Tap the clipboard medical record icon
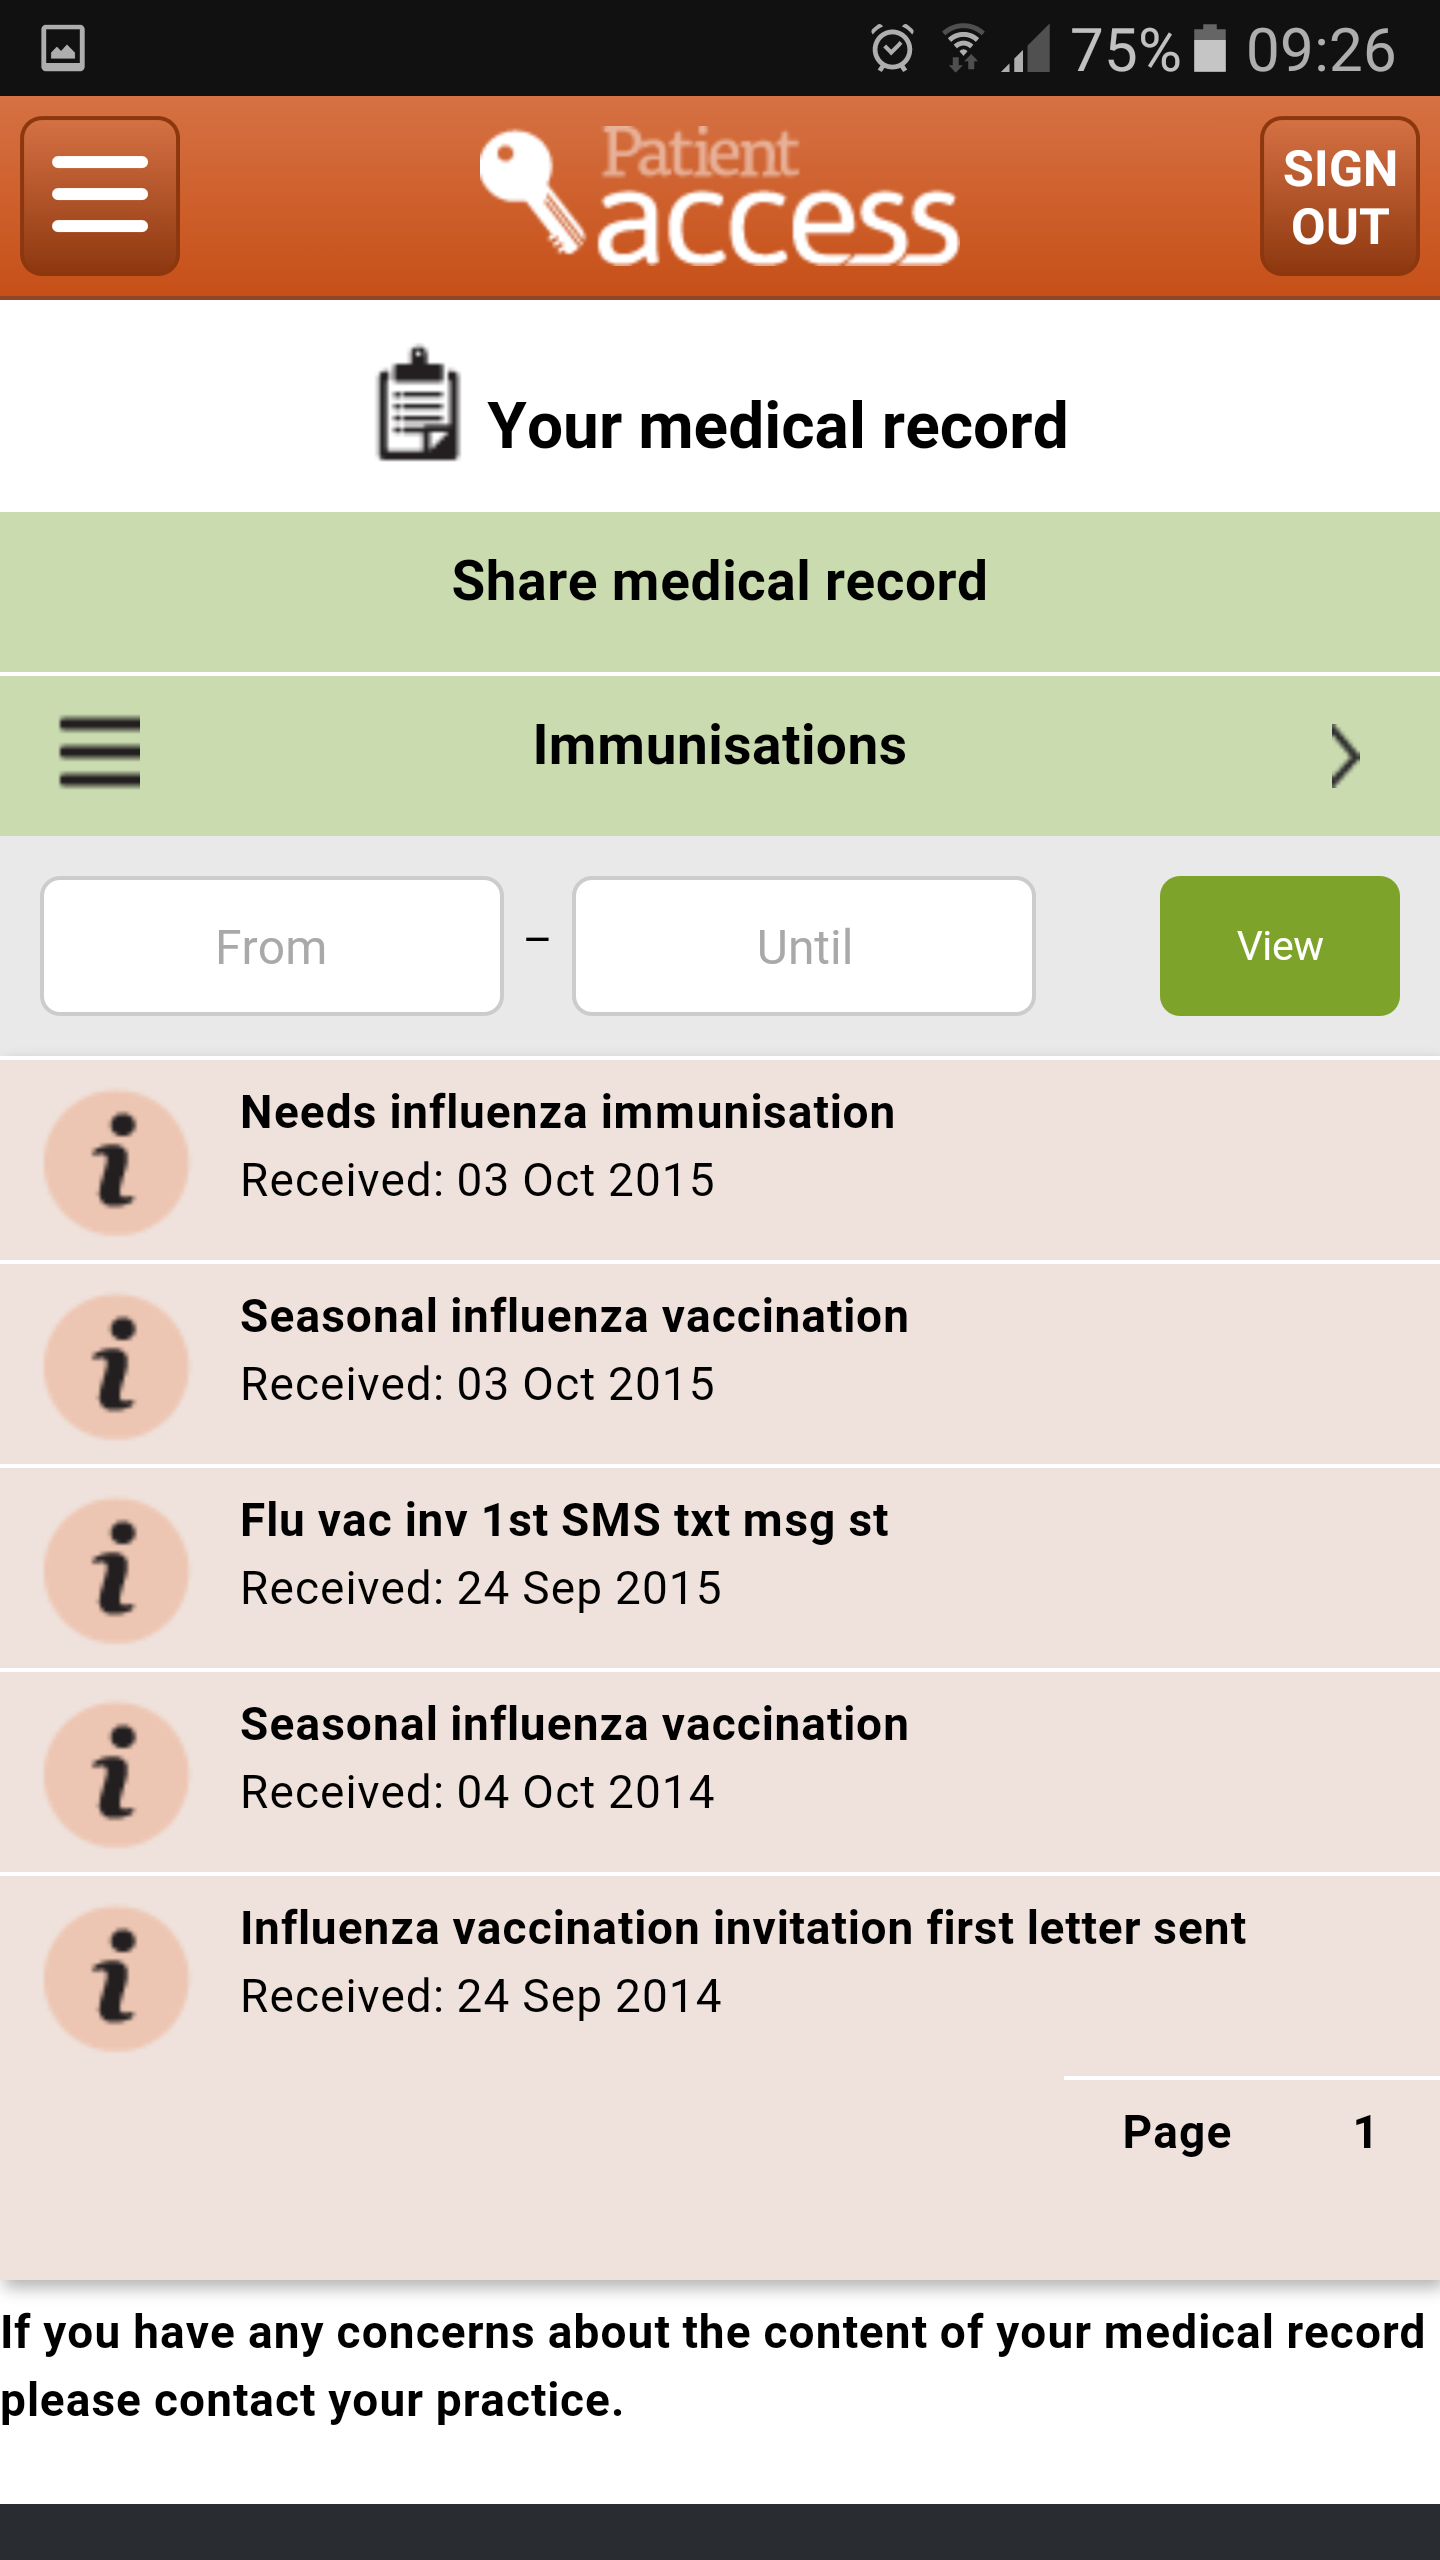Screen dimensions: 1440x2560 click(418, 405)
